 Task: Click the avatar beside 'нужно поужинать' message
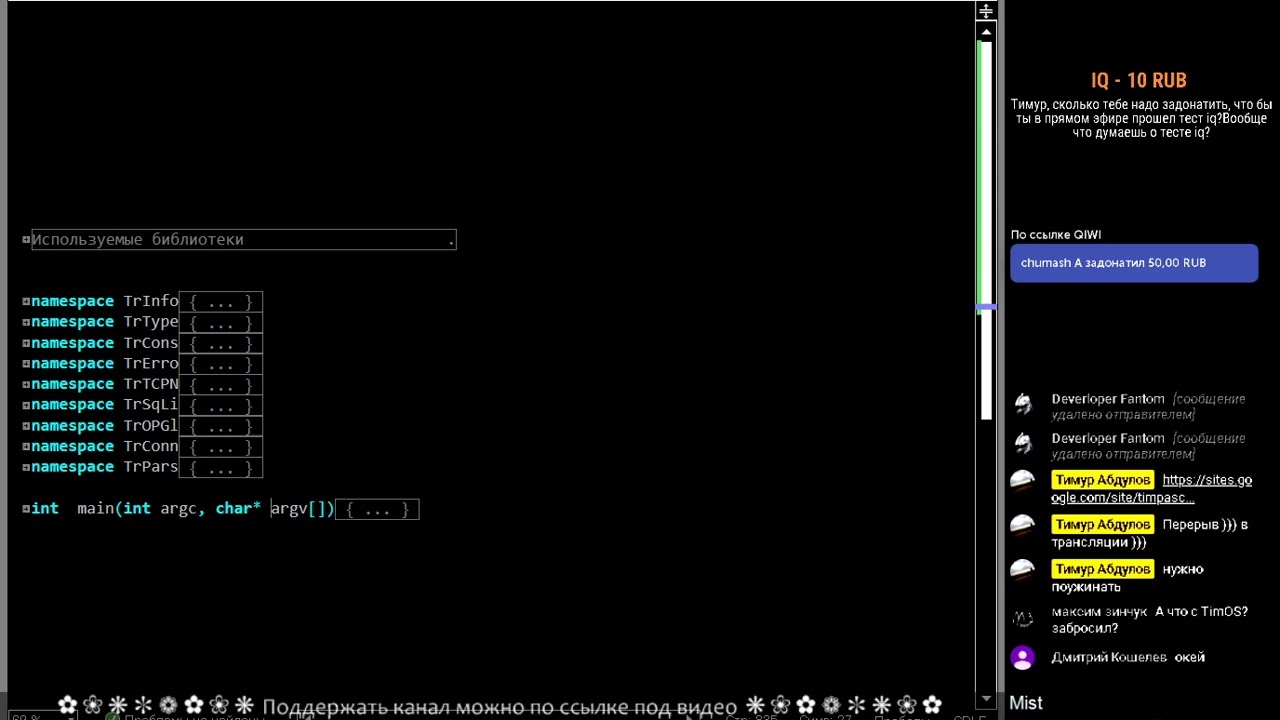[1022, 569]
